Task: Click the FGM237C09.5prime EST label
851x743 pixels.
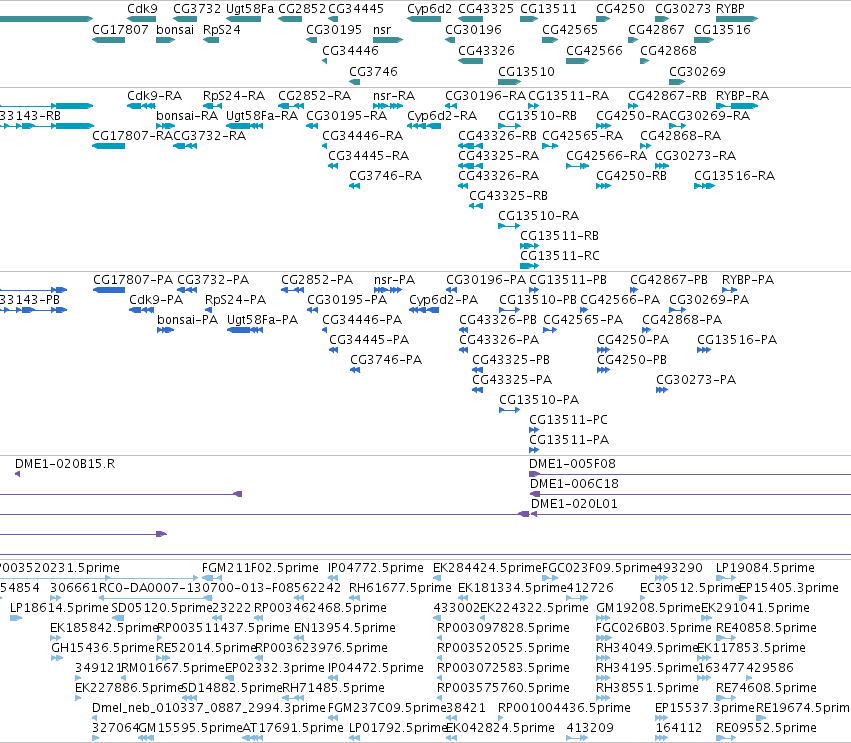Action: tap(387, 708)
